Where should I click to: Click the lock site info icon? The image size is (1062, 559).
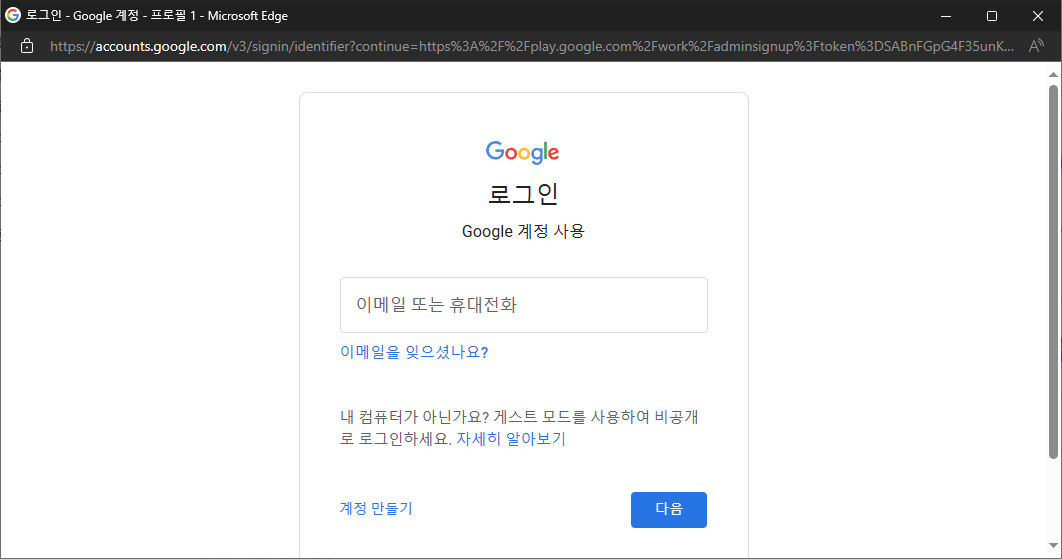pyautogui.click(x=26, y=46)
